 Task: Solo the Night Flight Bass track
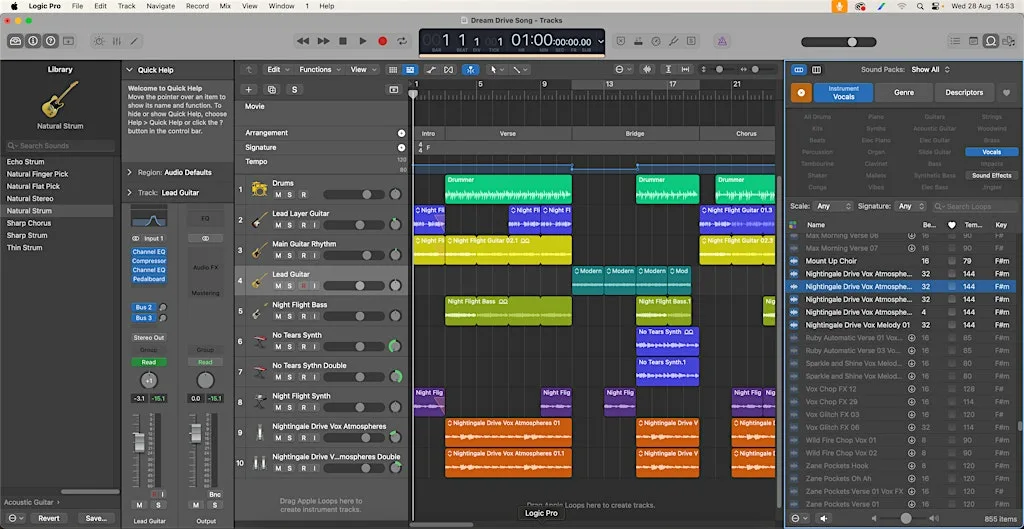point(290,316)
